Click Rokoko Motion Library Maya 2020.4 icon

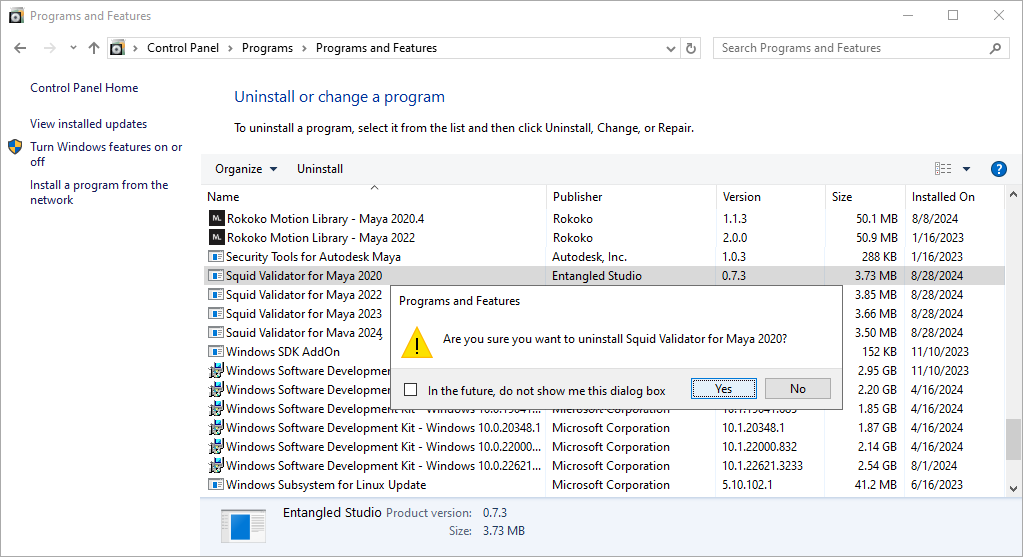(216, 218)
